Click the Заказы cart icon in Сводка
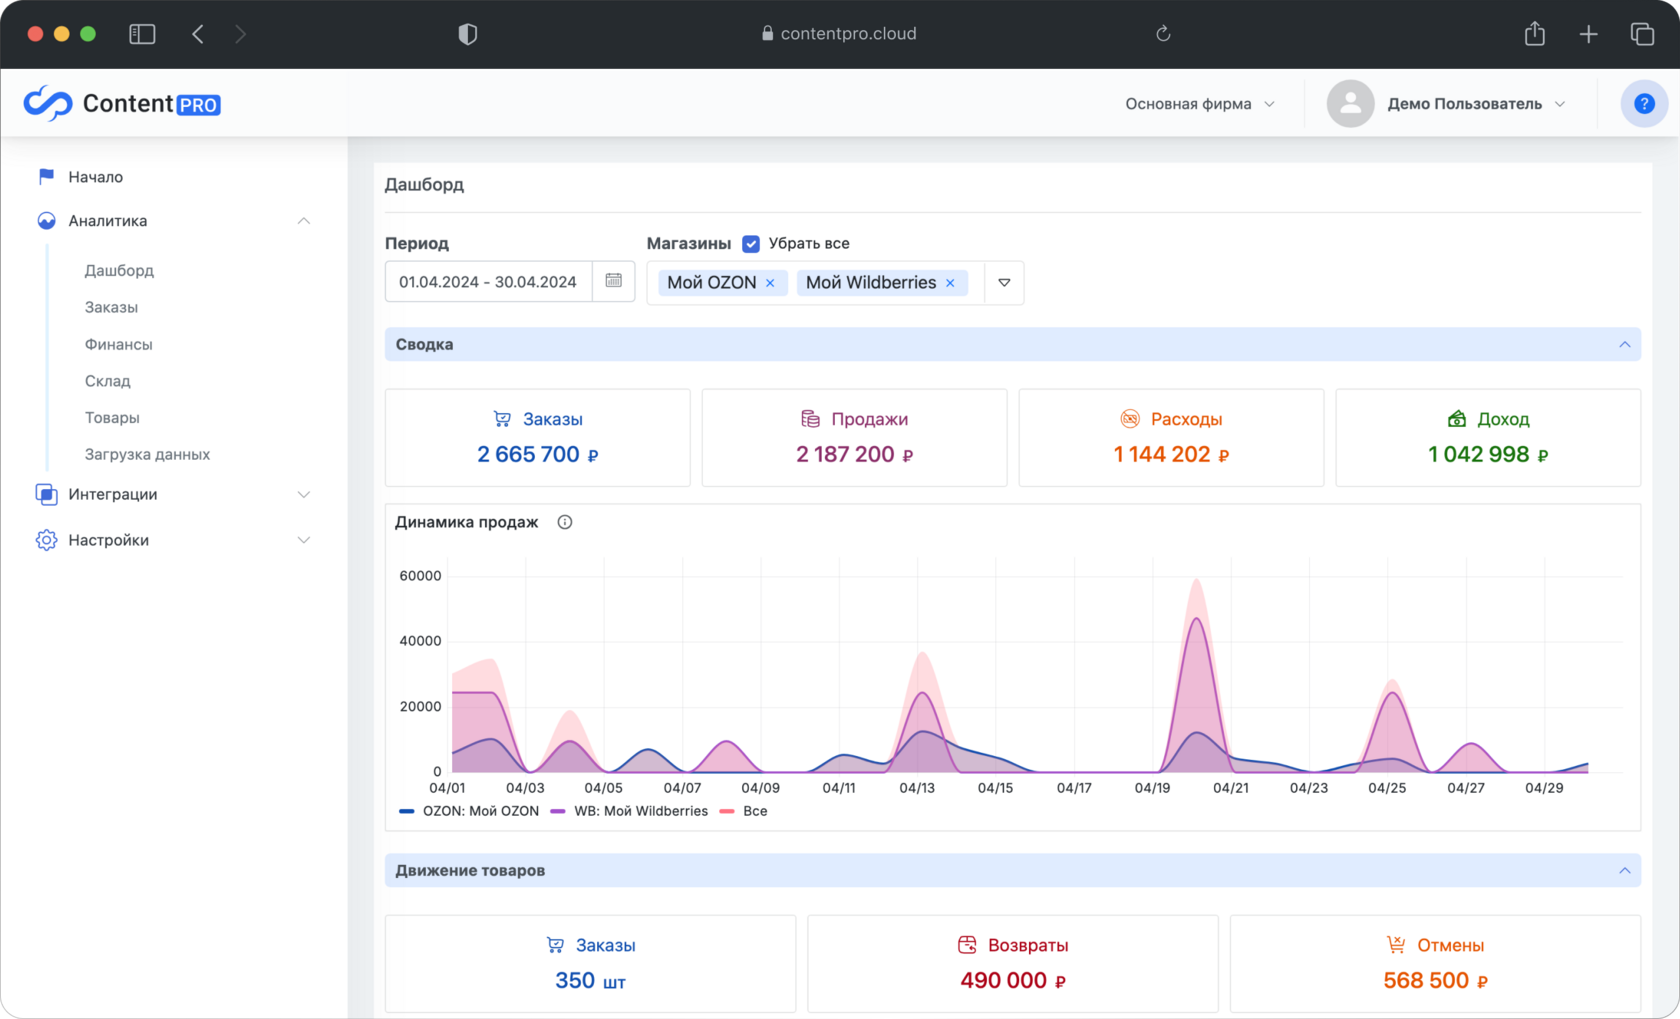This screenshot has width=1680, height=1019. pyautogui.click(x=502, y=419)
